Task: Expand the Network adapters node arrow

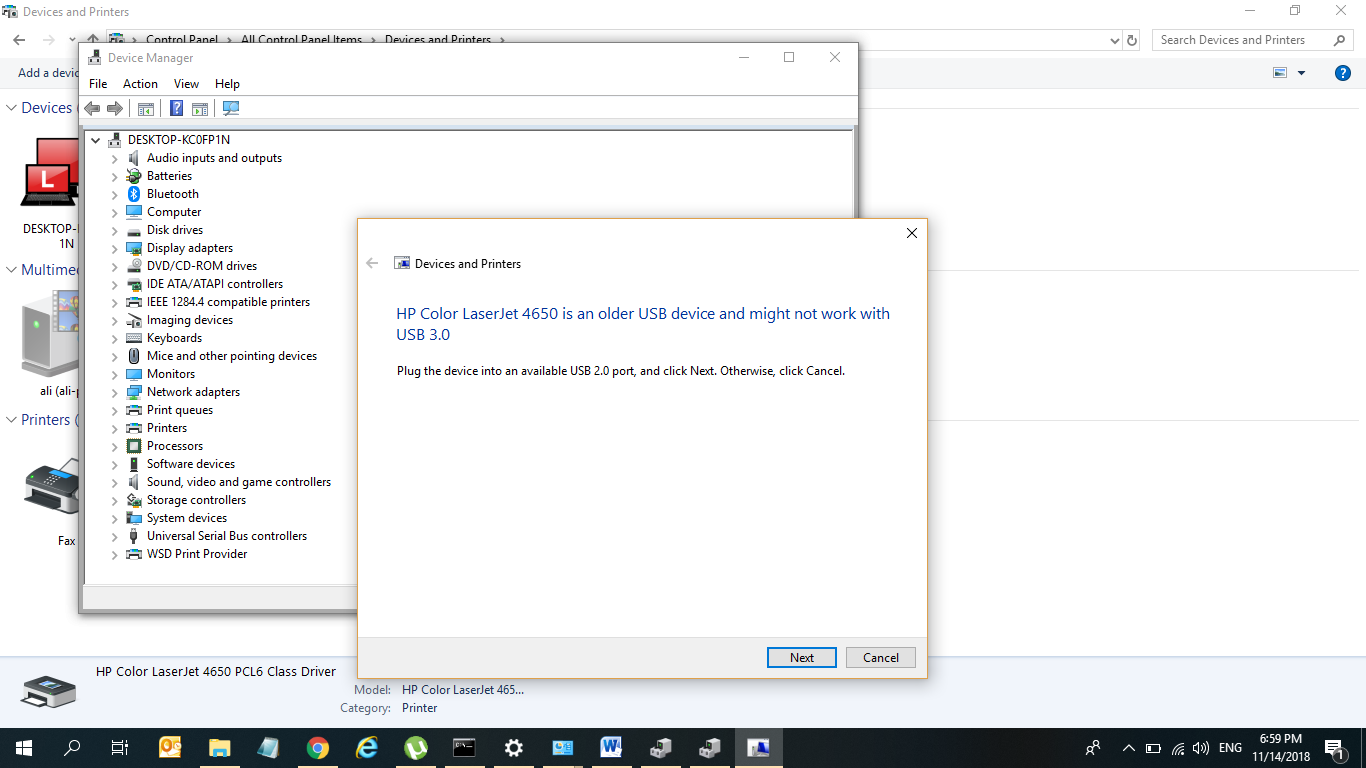Action: point(114,392)
